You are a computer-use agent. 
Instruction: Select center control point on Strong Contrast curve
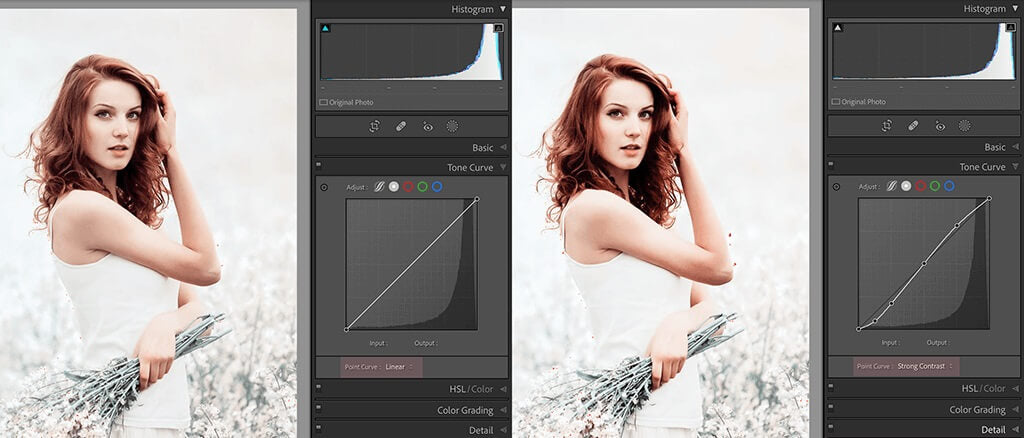click(924, 264)
